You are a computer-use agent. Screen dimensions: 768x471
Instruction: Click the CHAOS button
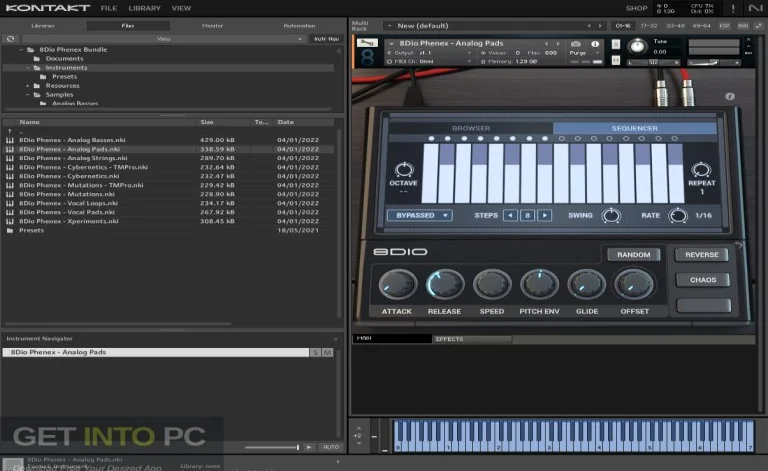point(703,280)
